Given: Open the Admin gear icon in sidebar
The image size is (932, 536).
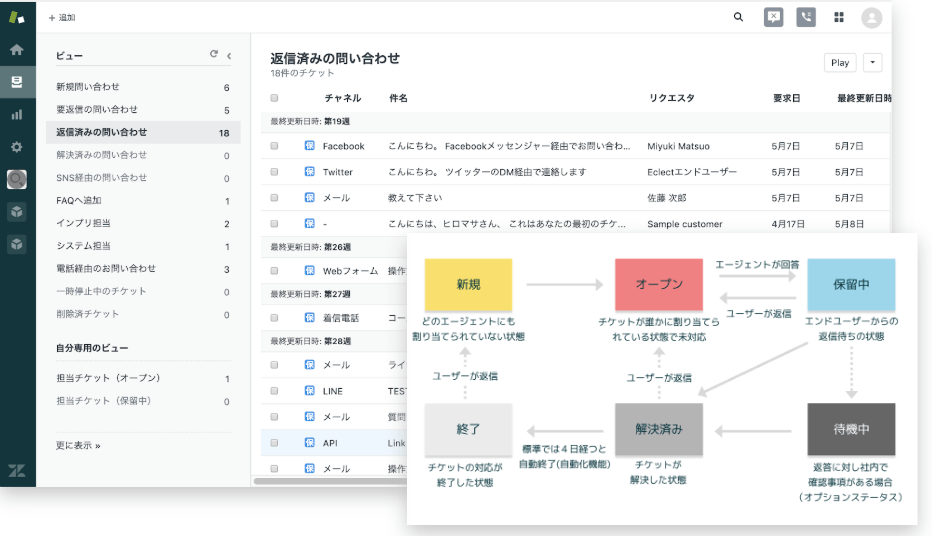Looking at the screenshot, I should coord(17,147).
